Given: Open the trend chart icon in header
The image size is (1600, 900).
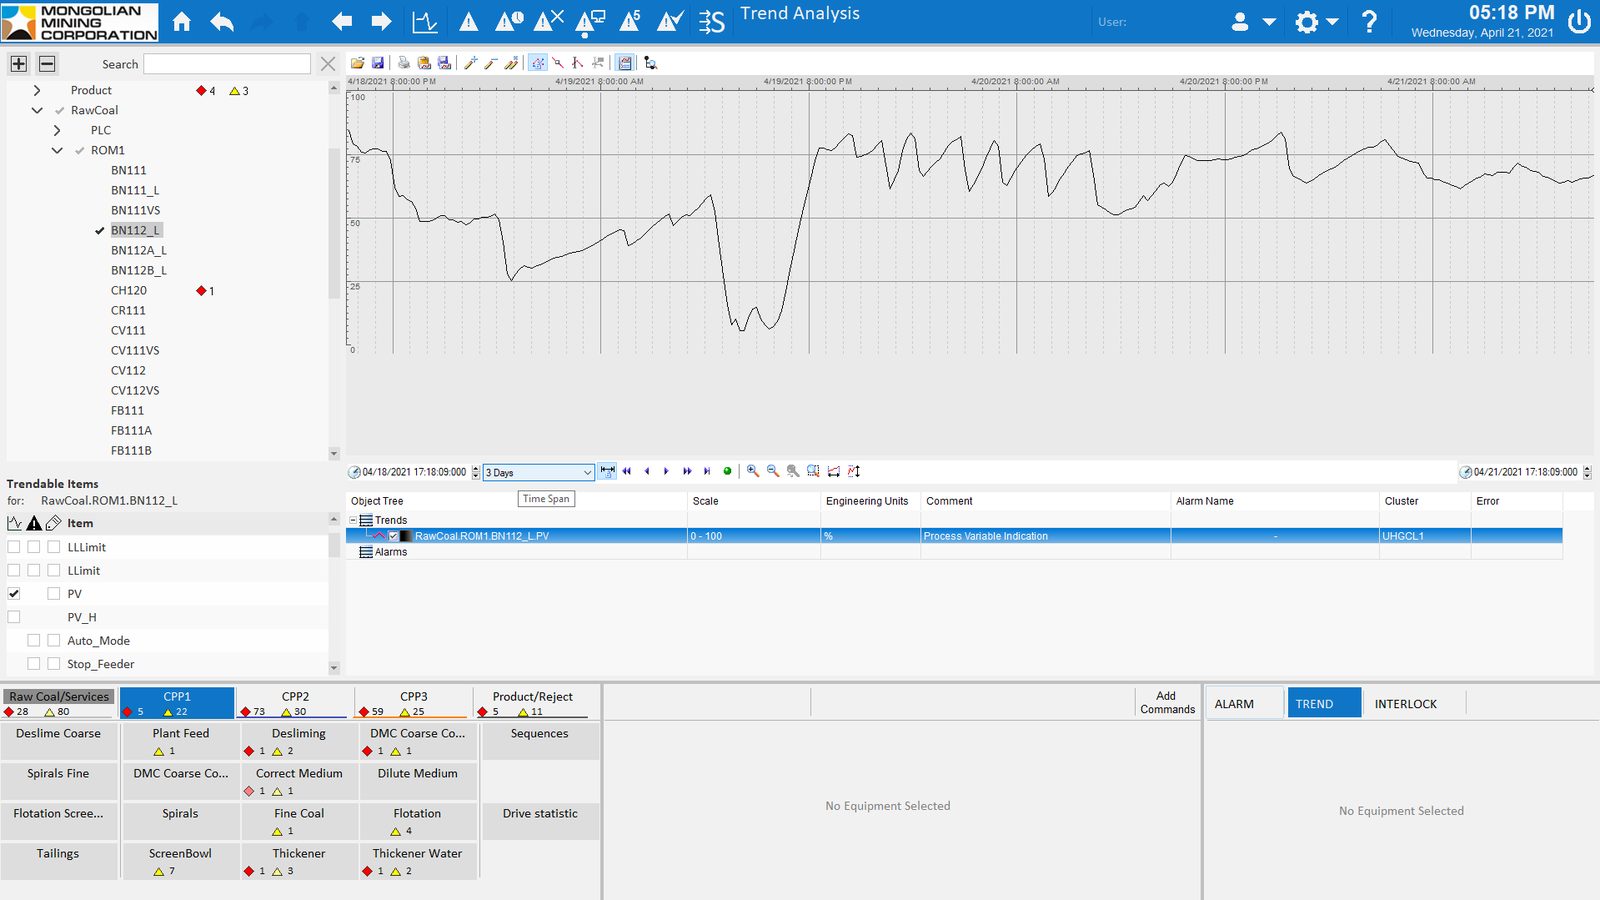Looking at the screenshot, I should pos(425,21).
